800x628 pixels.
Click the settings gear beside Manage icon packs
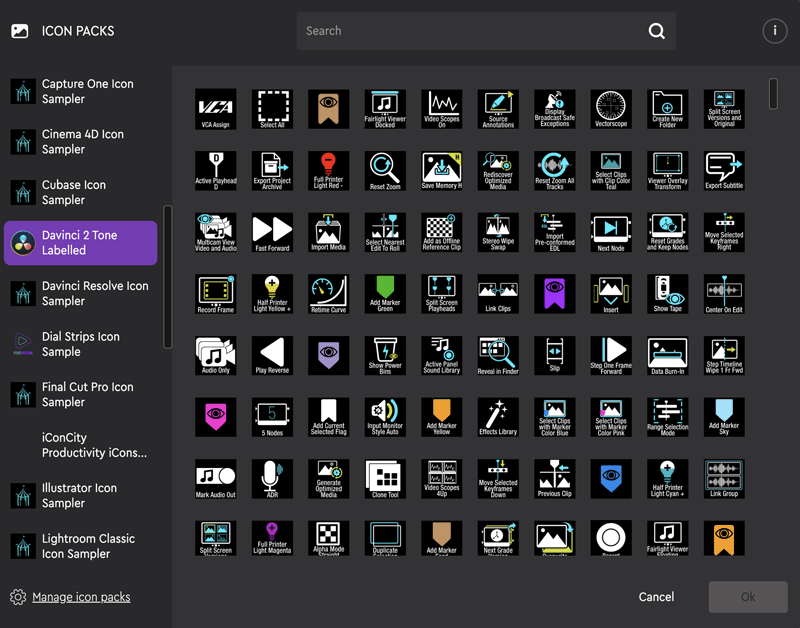click(x=18, y=597)
